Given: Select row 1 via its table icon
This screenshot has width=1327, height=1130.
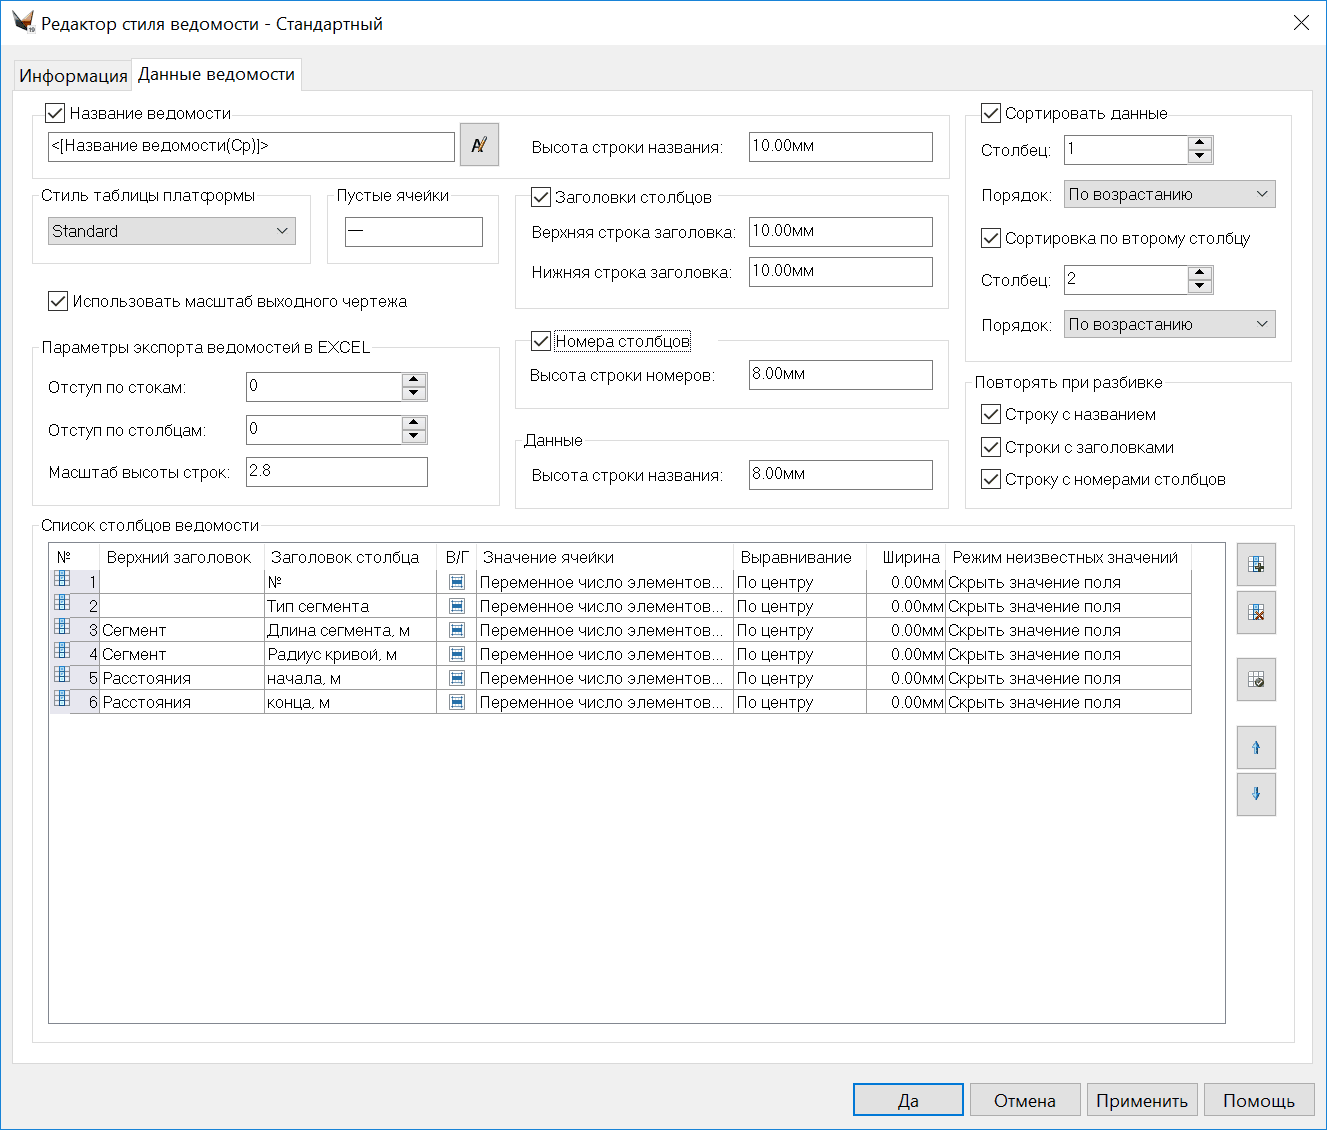Looking at the screenshot, I should click(62, 579).
